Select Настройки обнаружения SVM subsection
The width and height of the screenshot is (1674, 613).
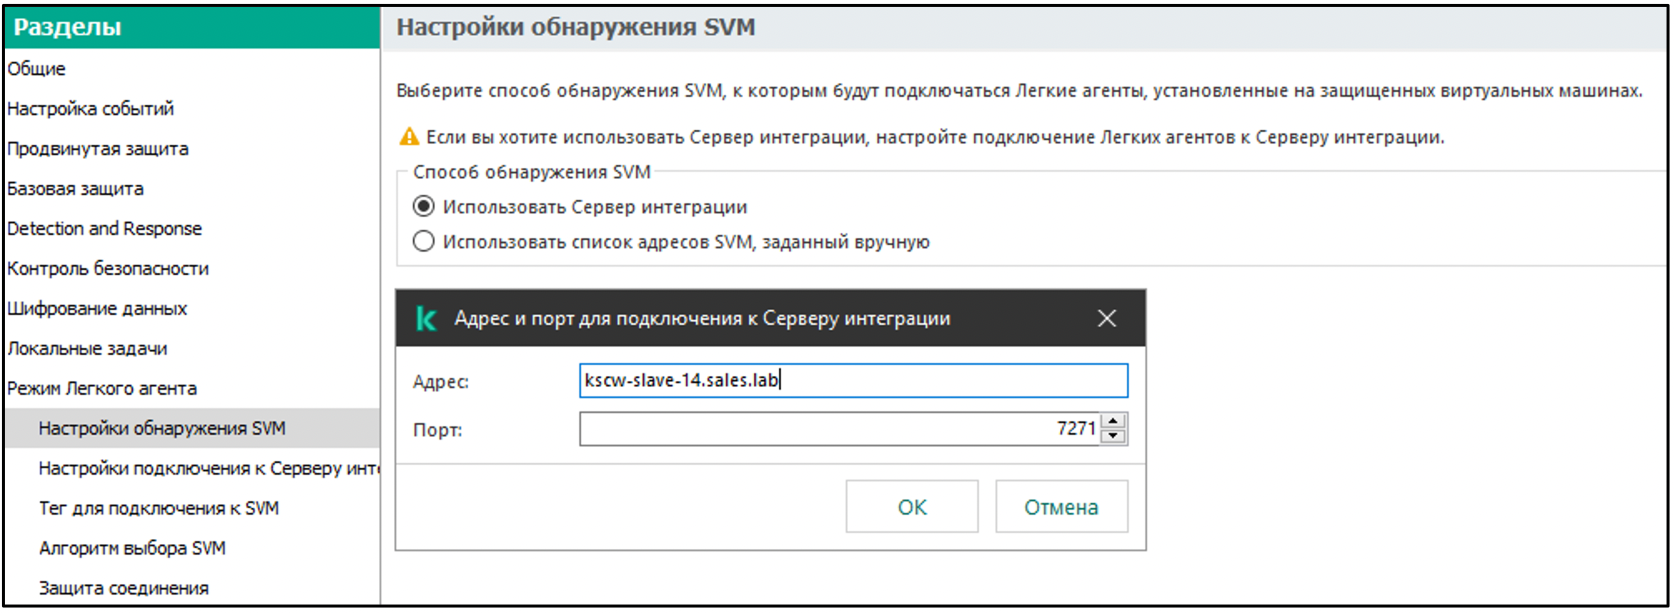pos(192,428)
